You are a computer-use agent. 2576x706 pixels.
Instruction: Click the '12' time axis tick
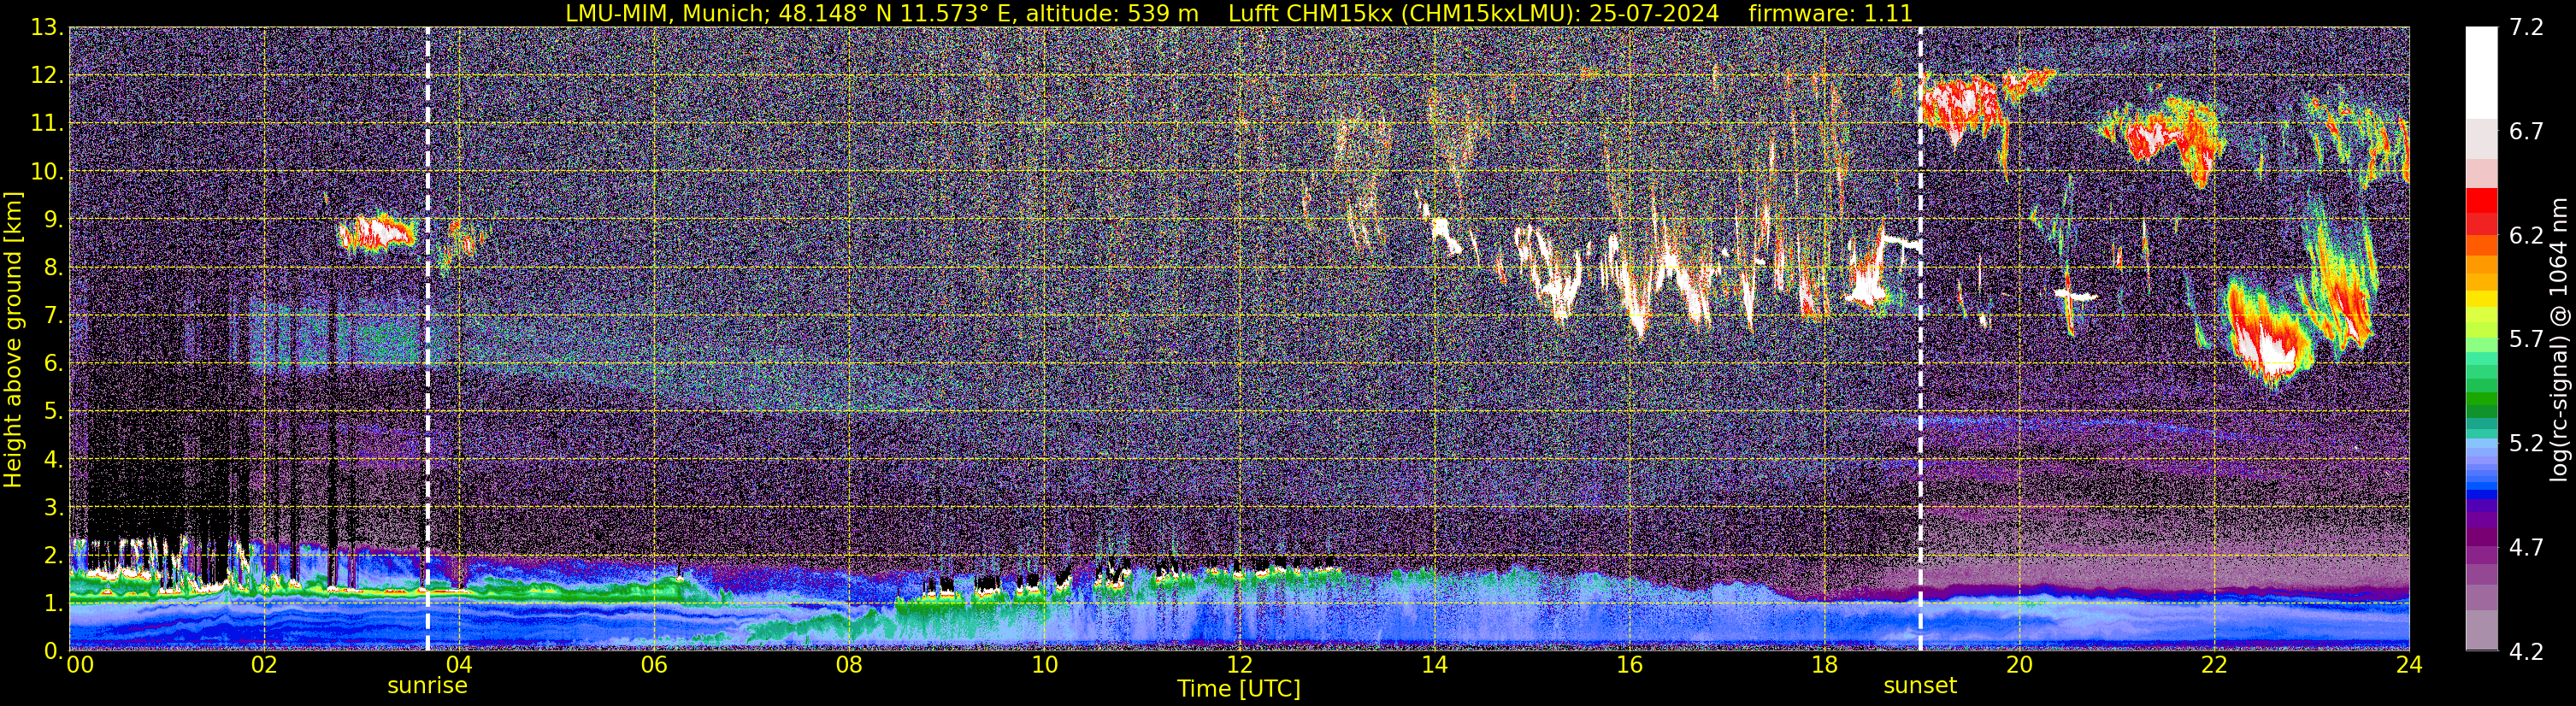(1239, 665)
